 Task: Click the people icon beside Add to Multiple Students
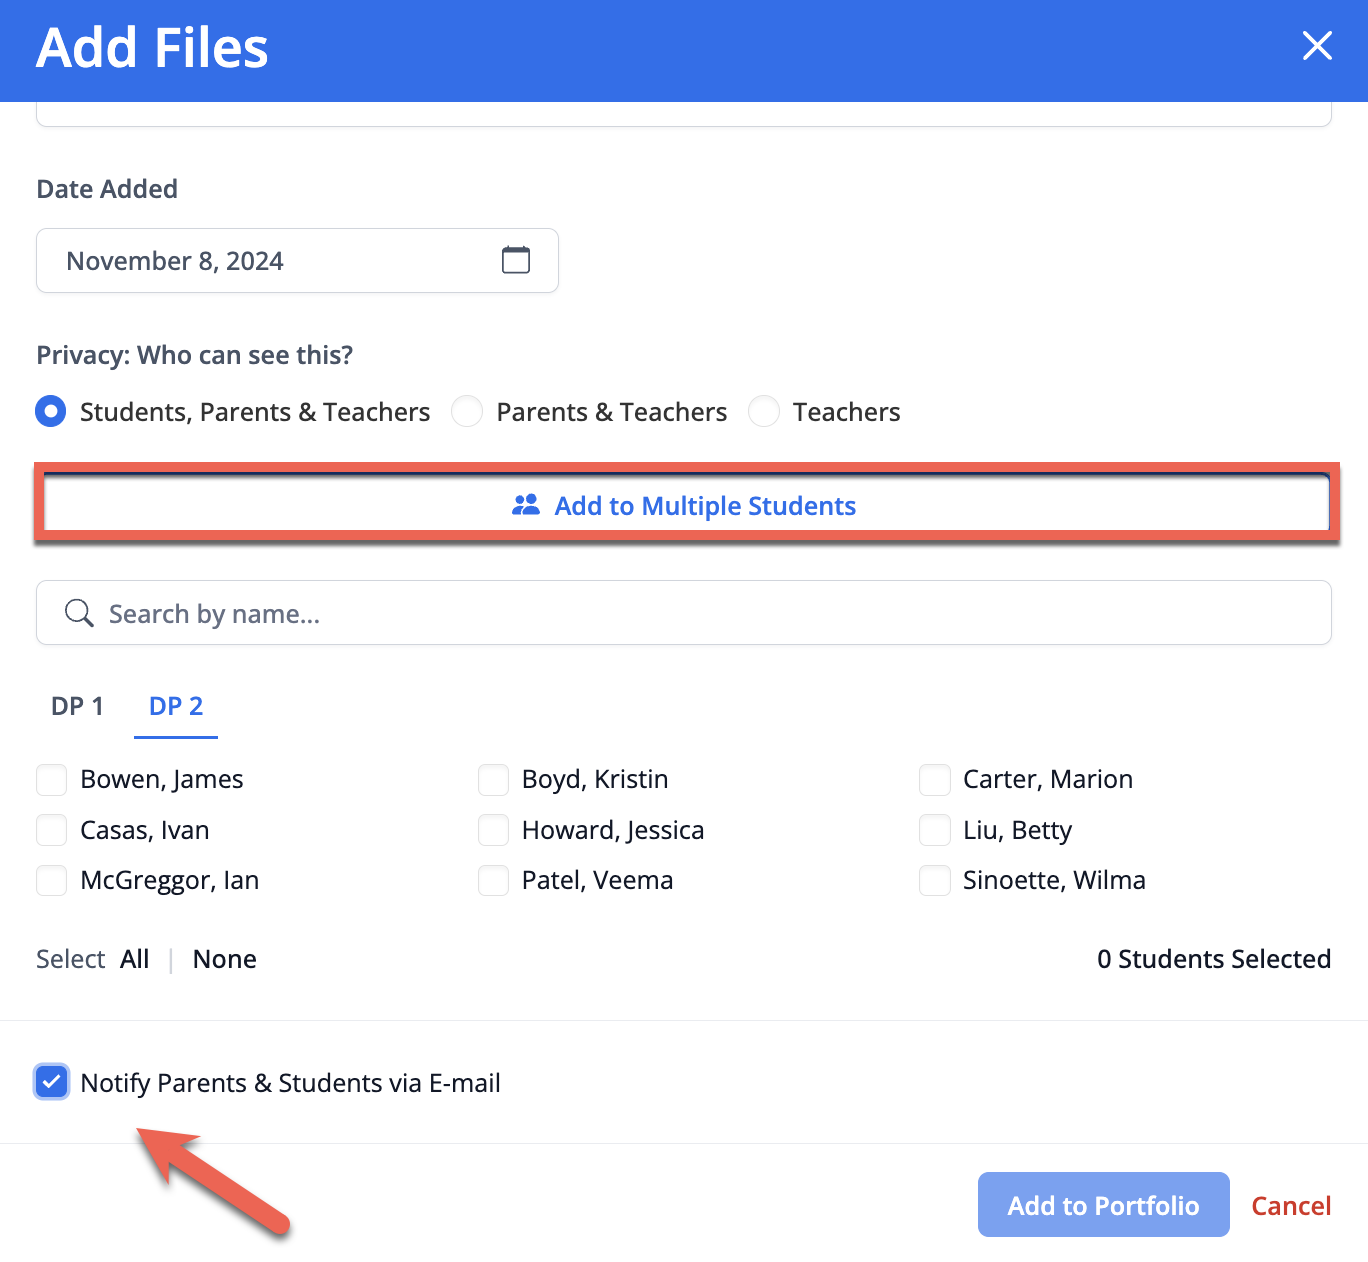click(526, 505)
